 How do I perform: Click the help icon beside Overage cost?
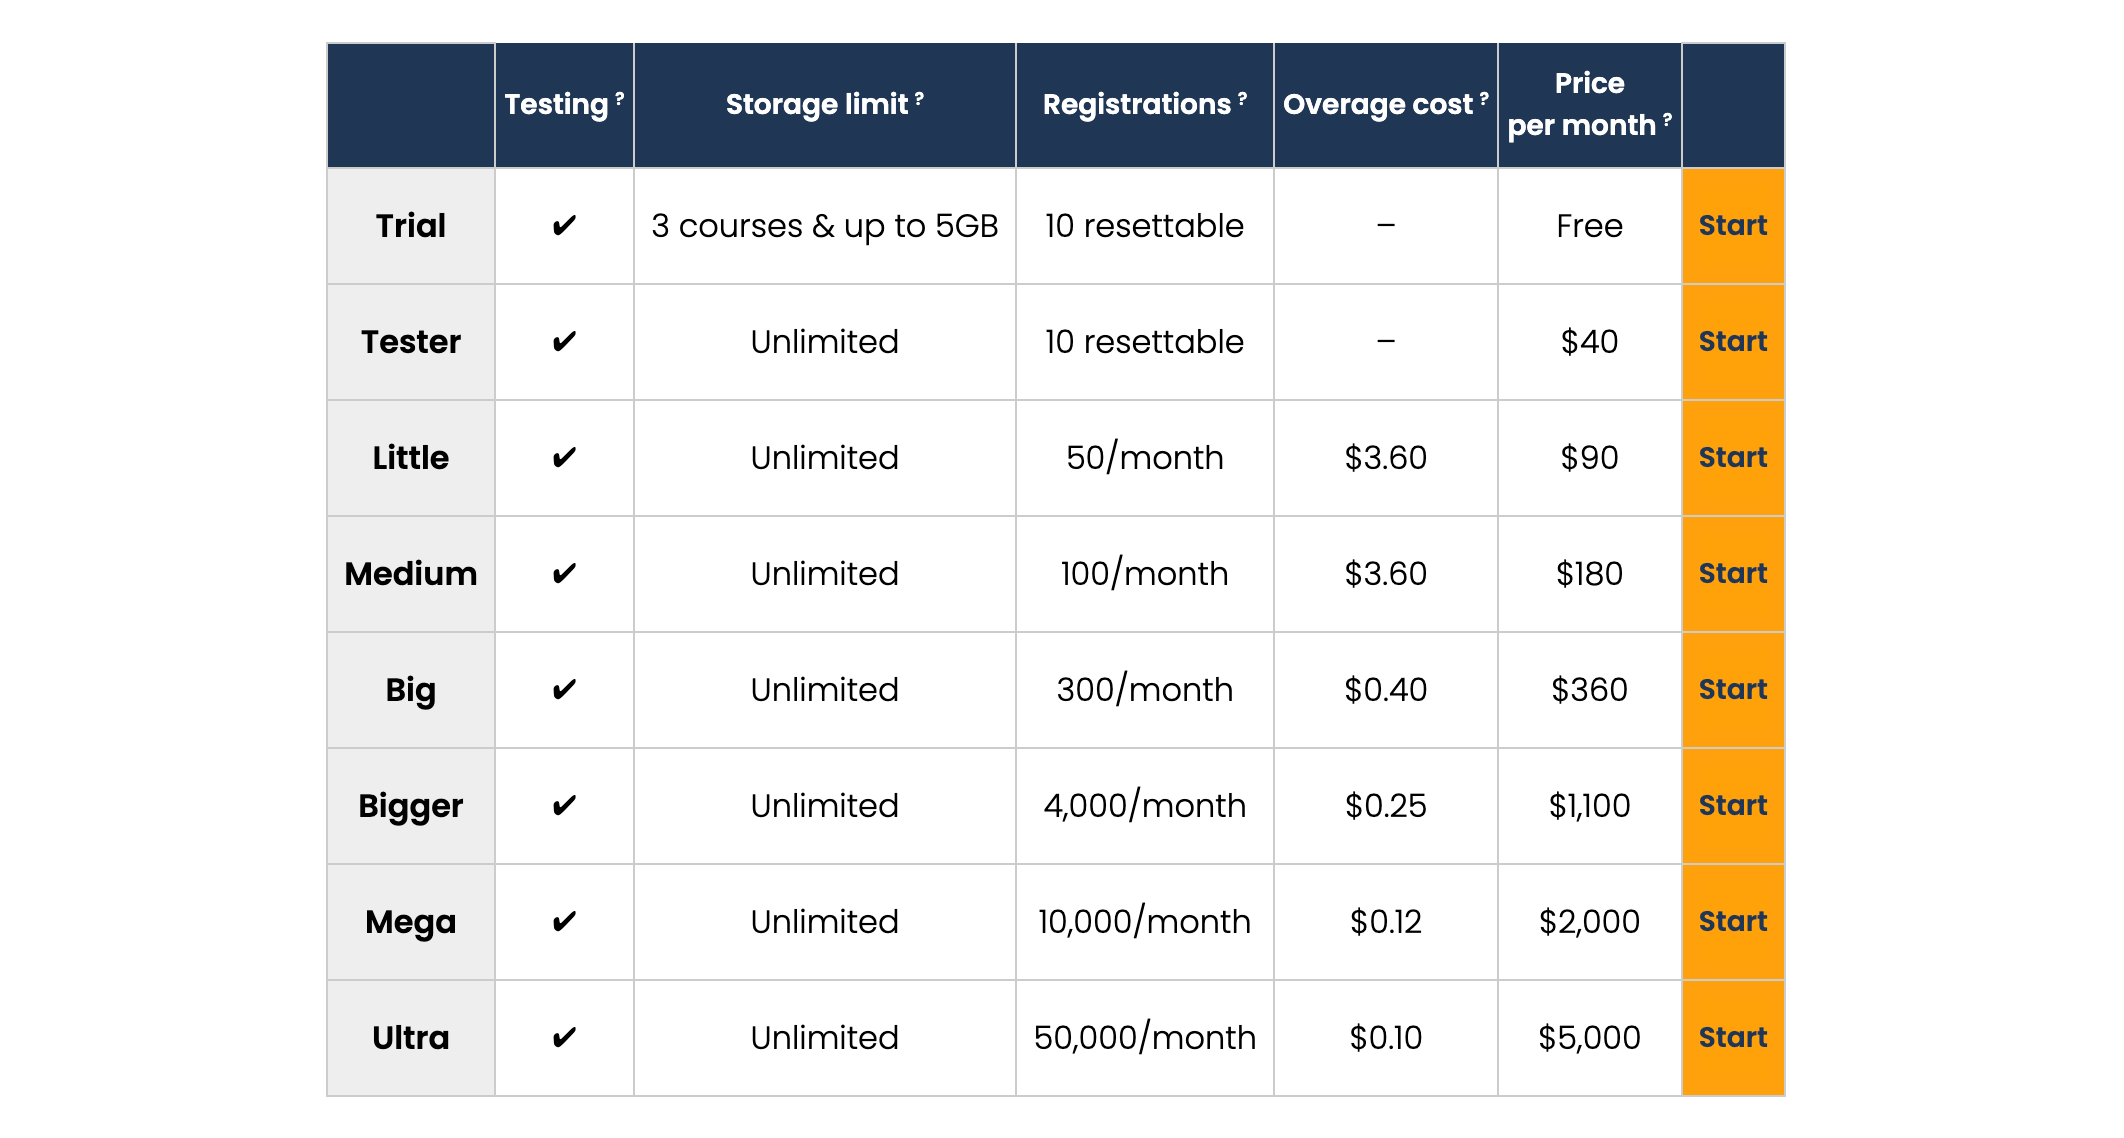1484,98
